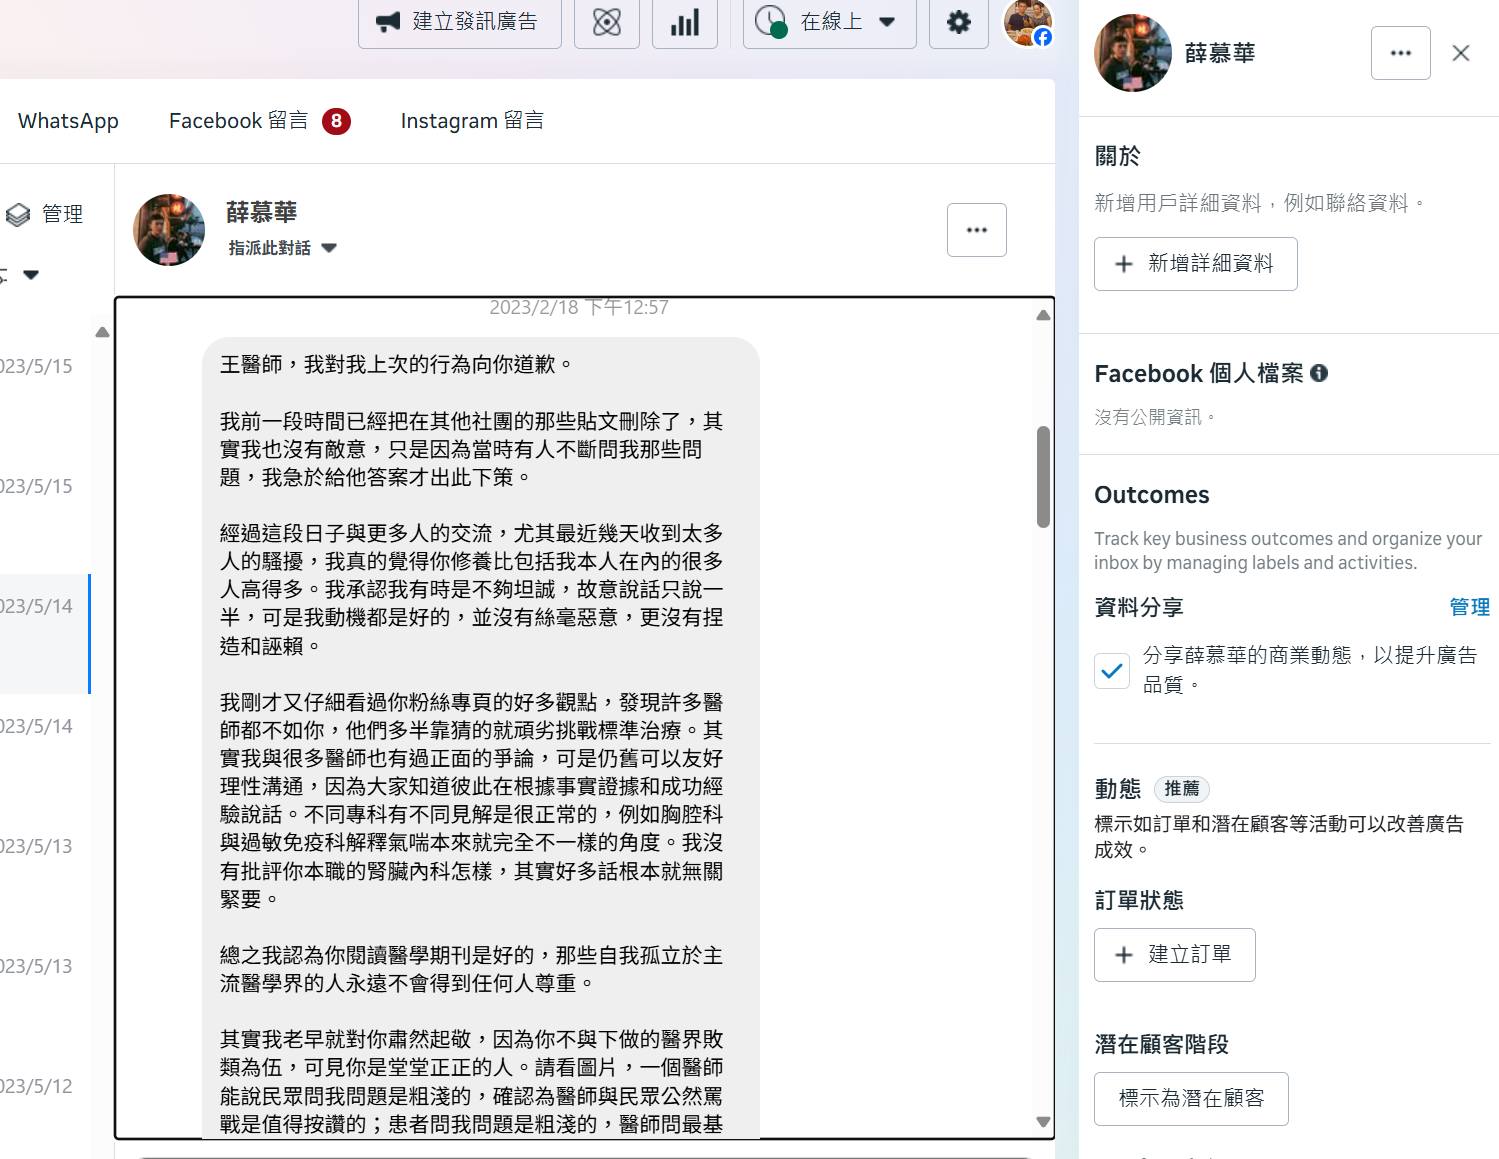Open three-dot menu in conversation header
The width and height of the screenshot is (1499, 1159).
(976, 230)
